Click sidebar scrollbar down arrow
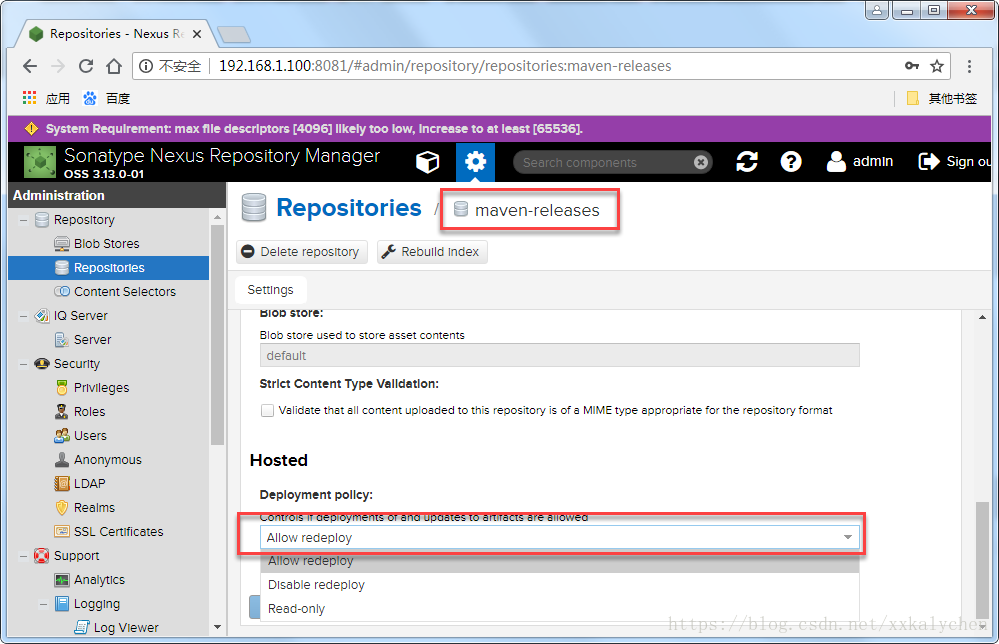The image size is (999, 644). (x=217, y=627)
